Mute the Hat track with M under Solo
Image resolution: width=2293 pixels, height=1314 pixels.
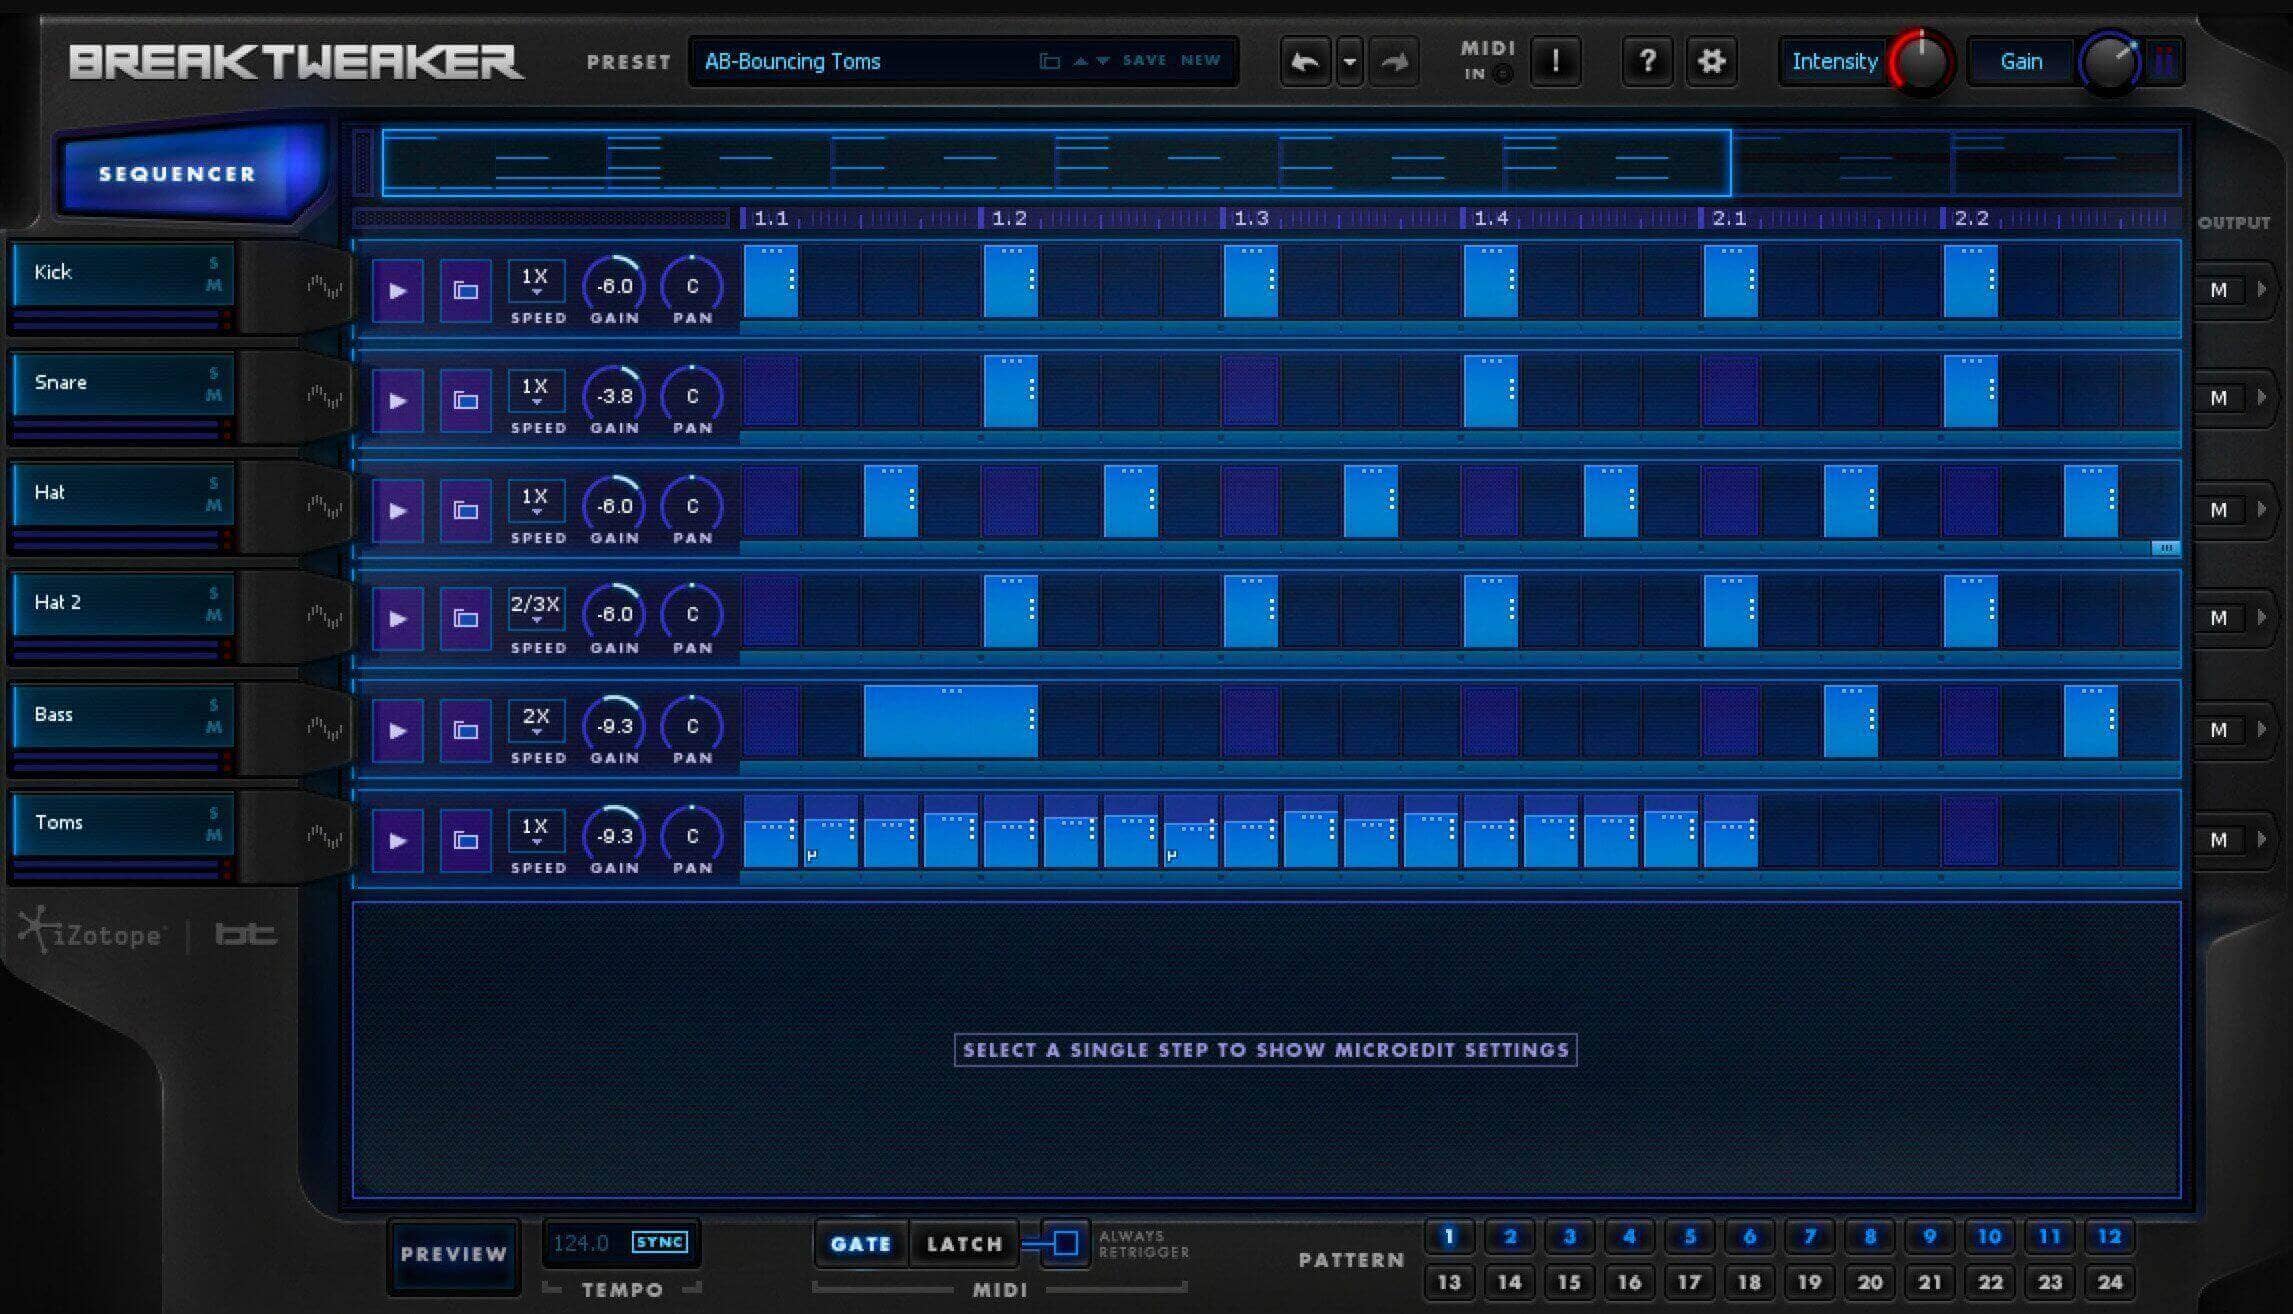213,506
